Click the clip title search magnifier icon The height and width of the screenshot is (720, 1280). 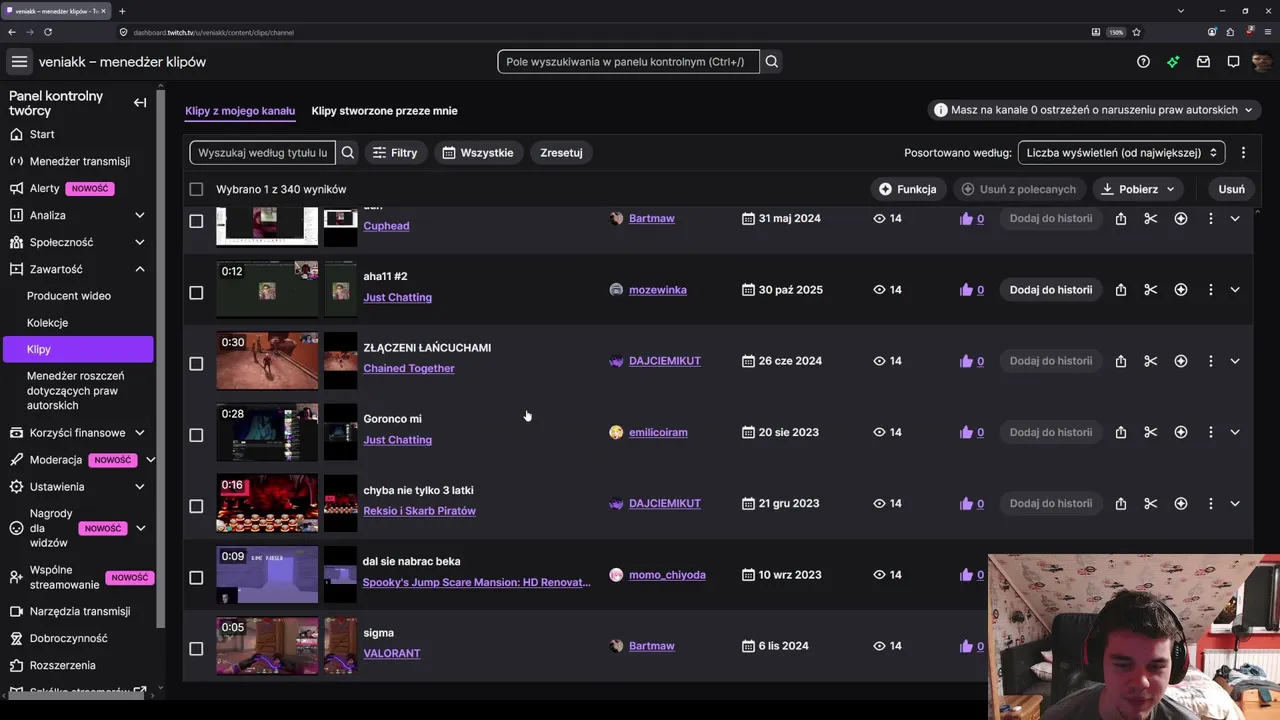click(x=348, y=153)
